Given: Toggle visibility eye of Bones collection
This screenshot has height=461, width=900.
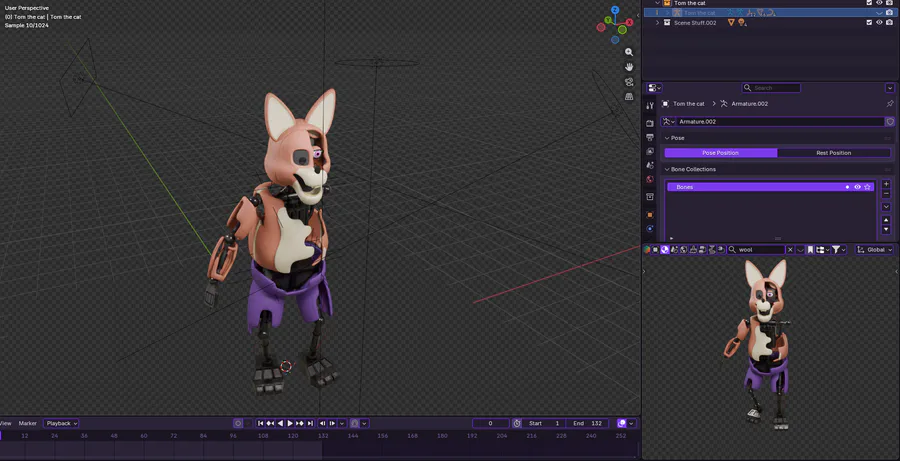Looking at the screenshot, I should coord(857,187).
